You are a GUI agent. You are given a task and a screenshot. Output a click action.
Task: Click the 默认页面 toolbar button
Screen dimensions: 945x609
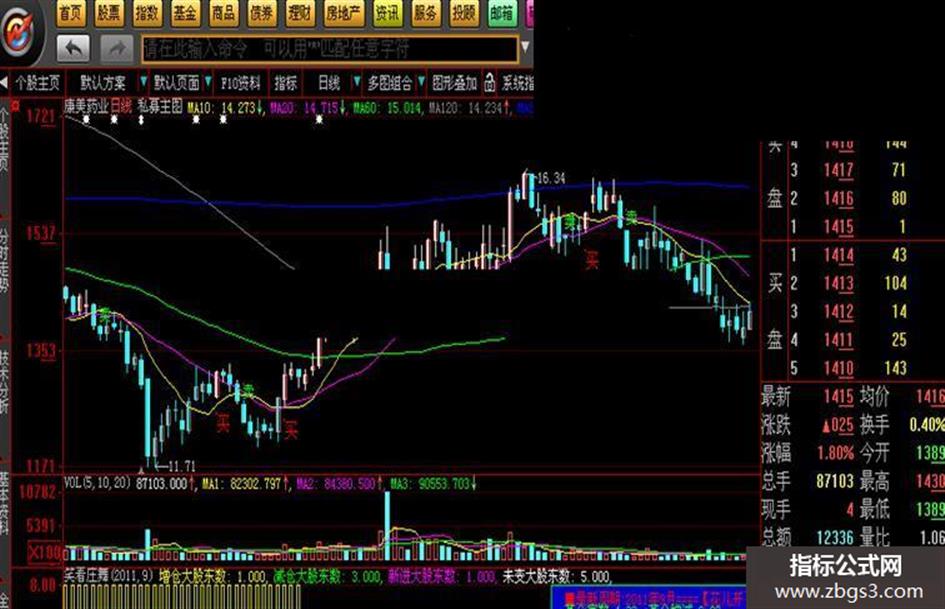177,83
